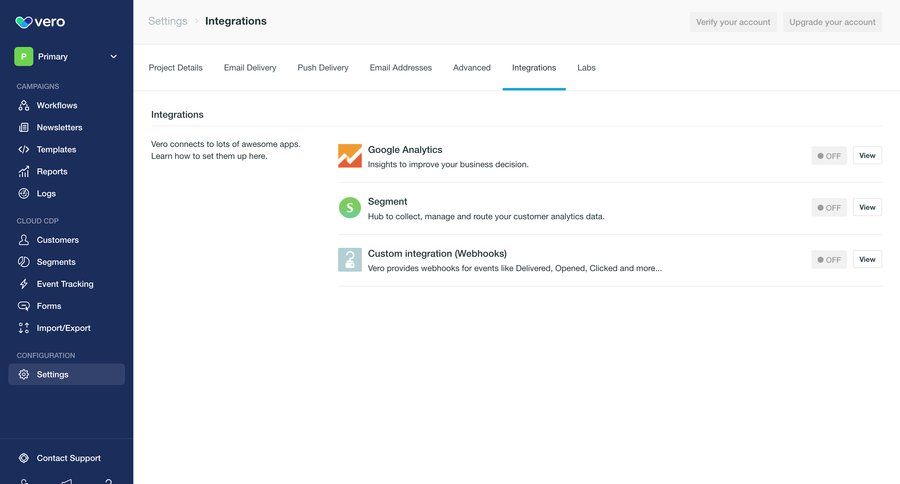Go to Customers in sidebar
This screenshot has height=484, width=900.
pos(58,240)
